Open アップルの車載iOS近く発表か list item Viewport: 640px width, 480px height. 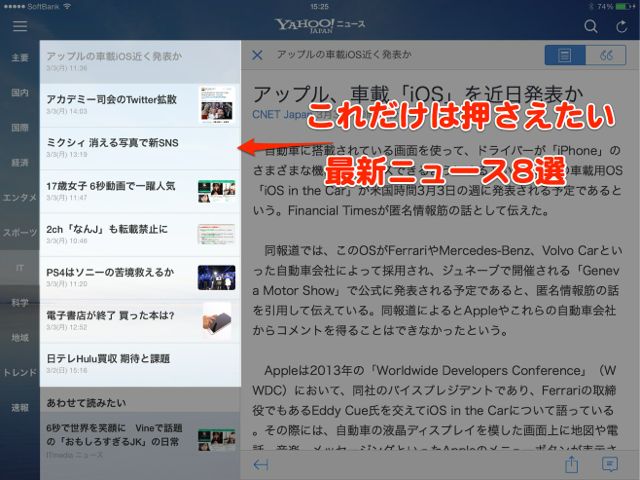click(140, 62)
